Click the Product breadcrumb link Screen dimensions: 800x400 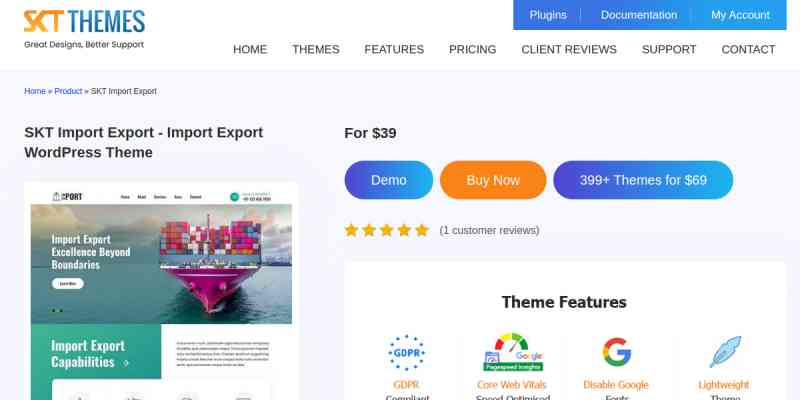point(68,91)
